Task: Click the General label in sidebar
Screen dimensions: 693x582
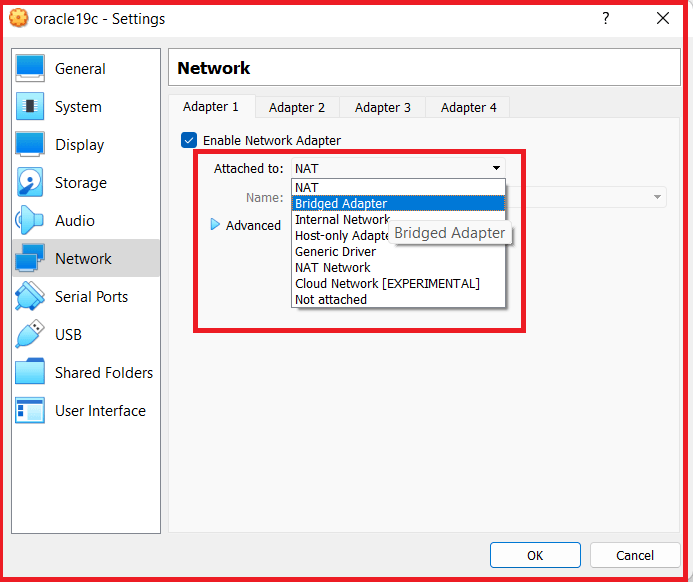Action: coord(80,69)
